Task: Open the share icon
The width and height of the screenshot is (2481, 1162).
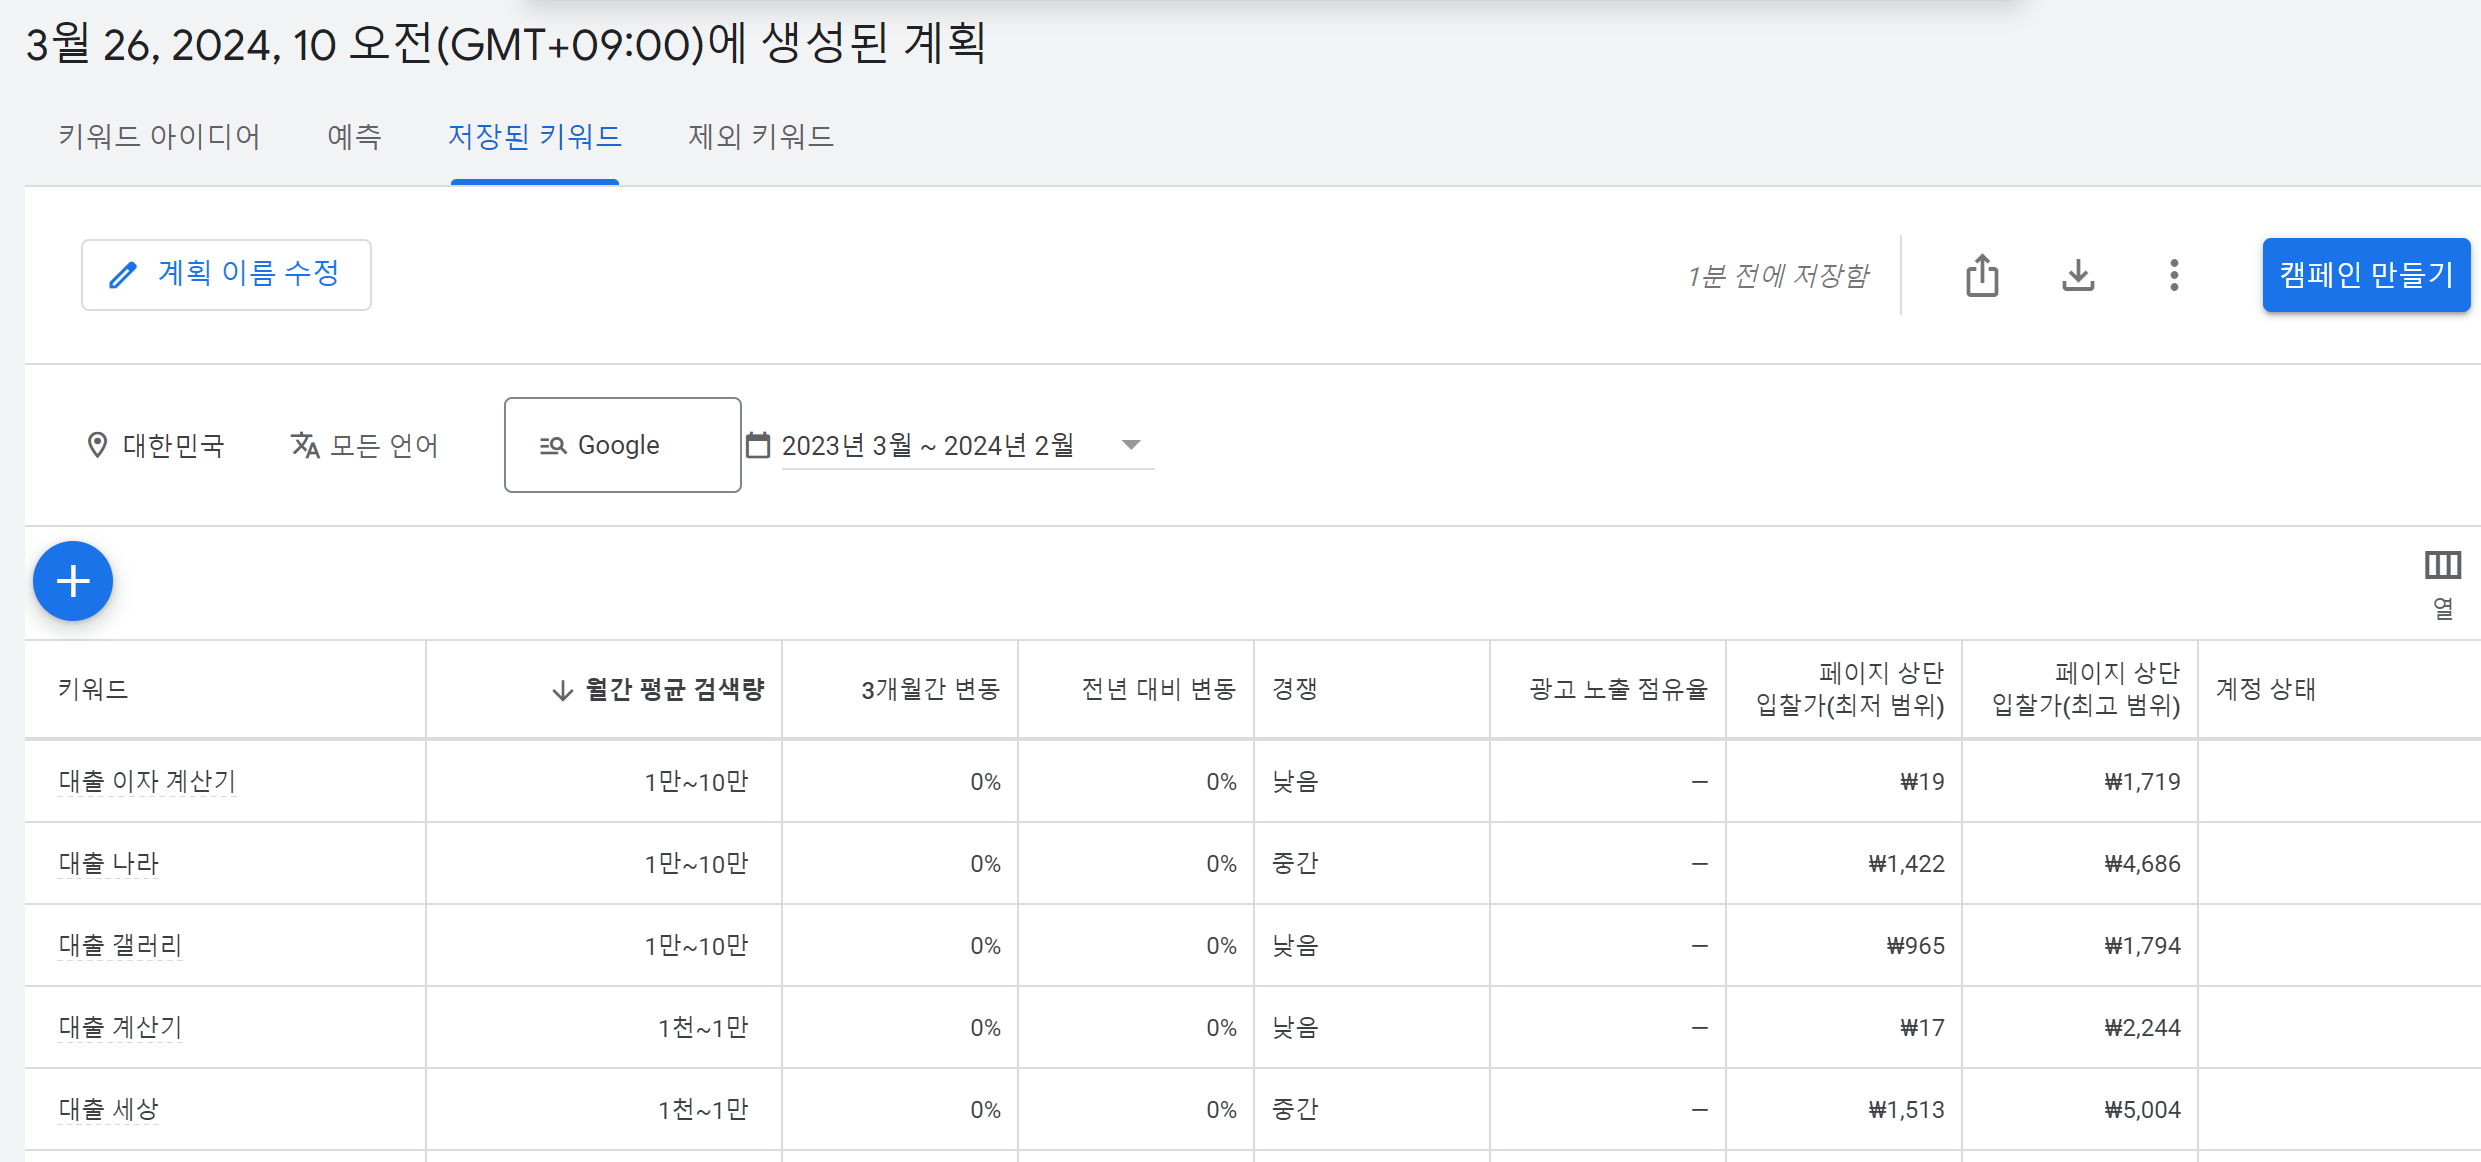Action: pyautogui.click(x=1982, y=276)
